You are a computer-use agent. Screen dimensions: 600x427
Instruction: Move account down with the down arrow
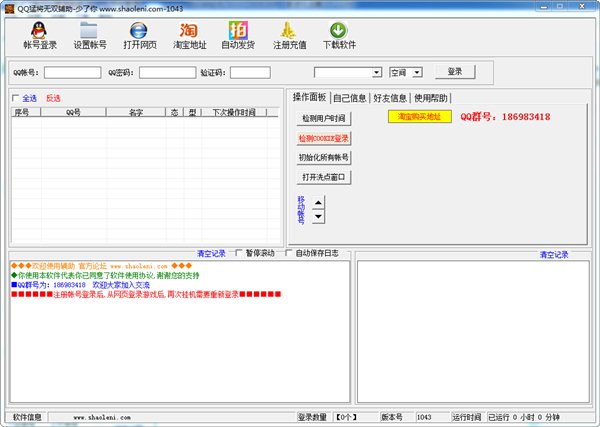tap(318, 216)
